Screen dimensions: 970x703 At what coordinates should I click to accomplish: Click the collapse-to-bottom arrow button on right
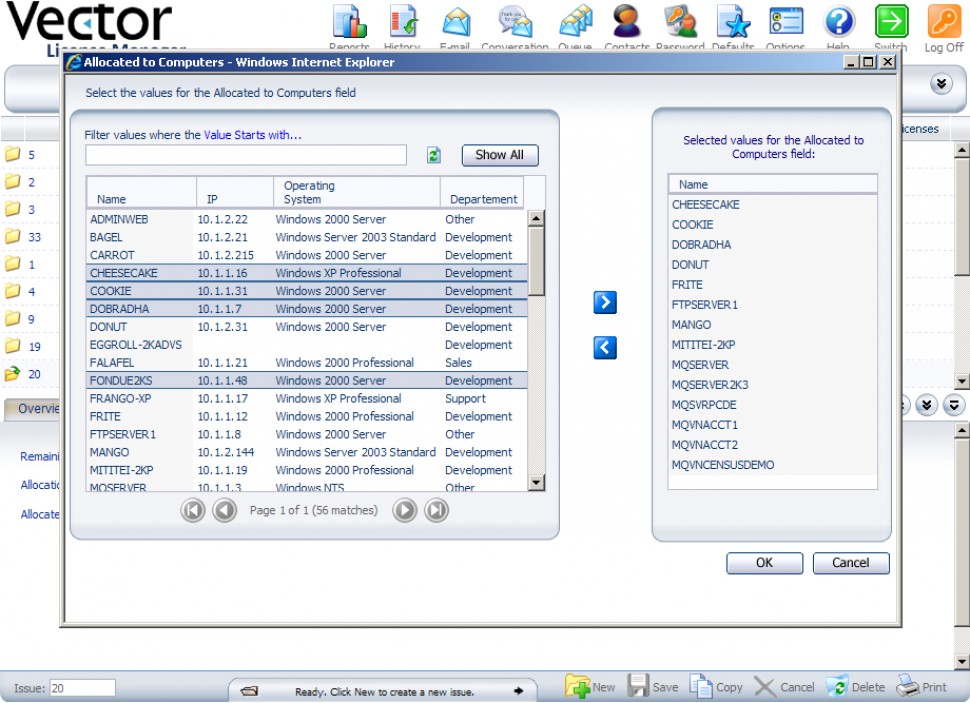[x=954, y=405]
